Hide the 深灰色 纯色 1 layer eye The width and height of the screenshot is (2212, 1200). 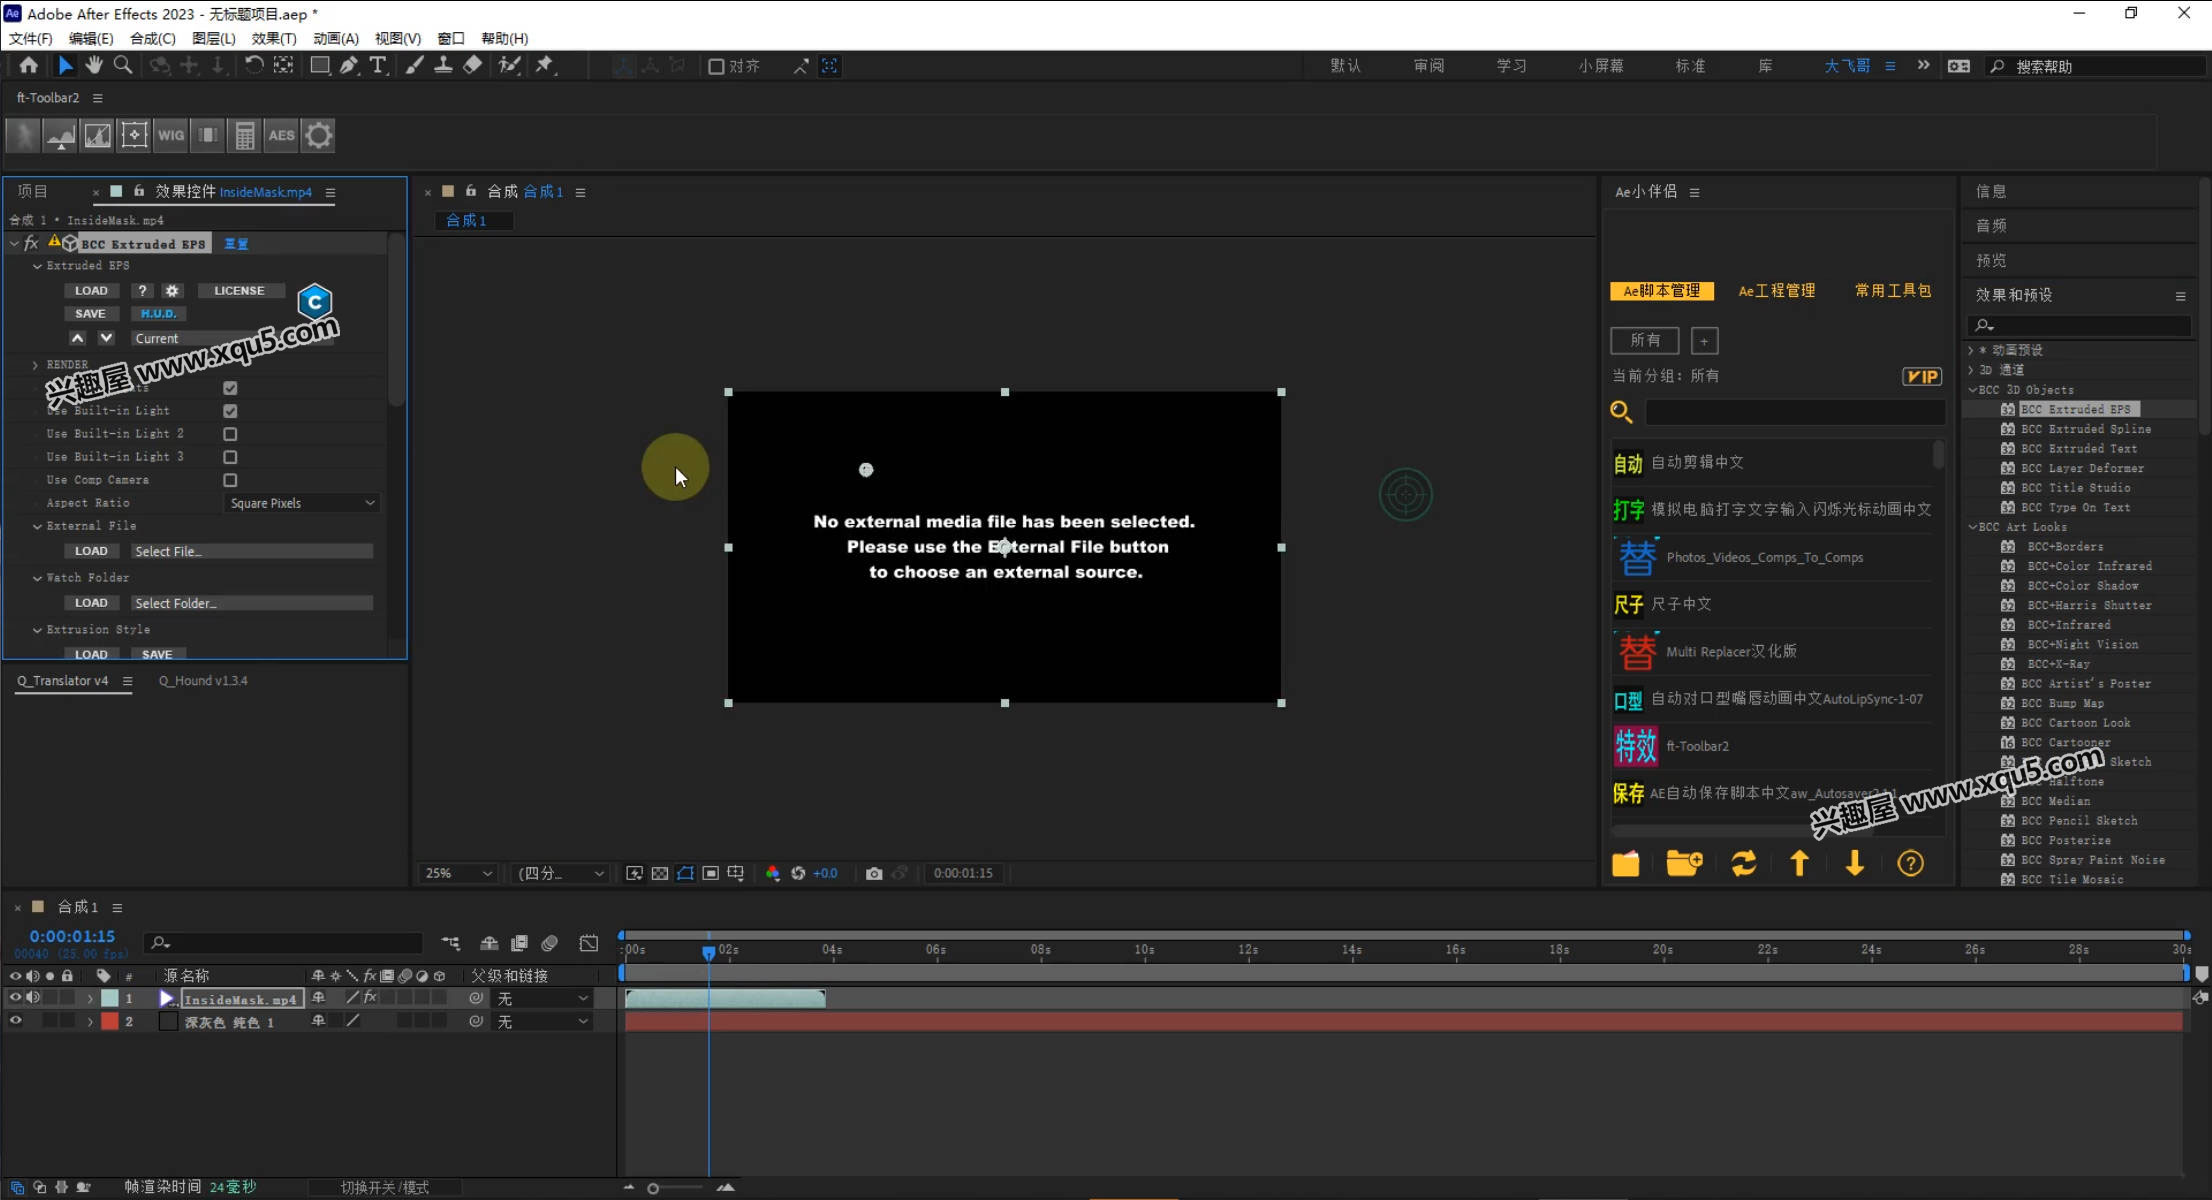tap(15, 1021)
